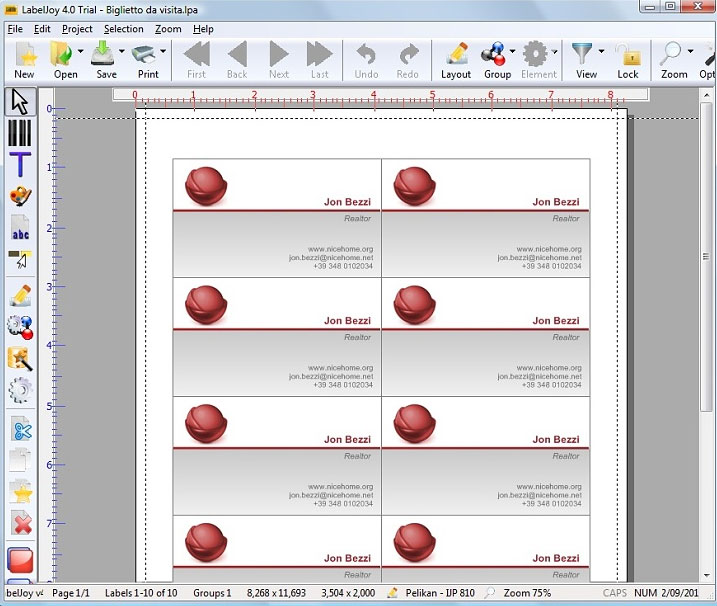Click the Cut scissors icon

(20, 429)
